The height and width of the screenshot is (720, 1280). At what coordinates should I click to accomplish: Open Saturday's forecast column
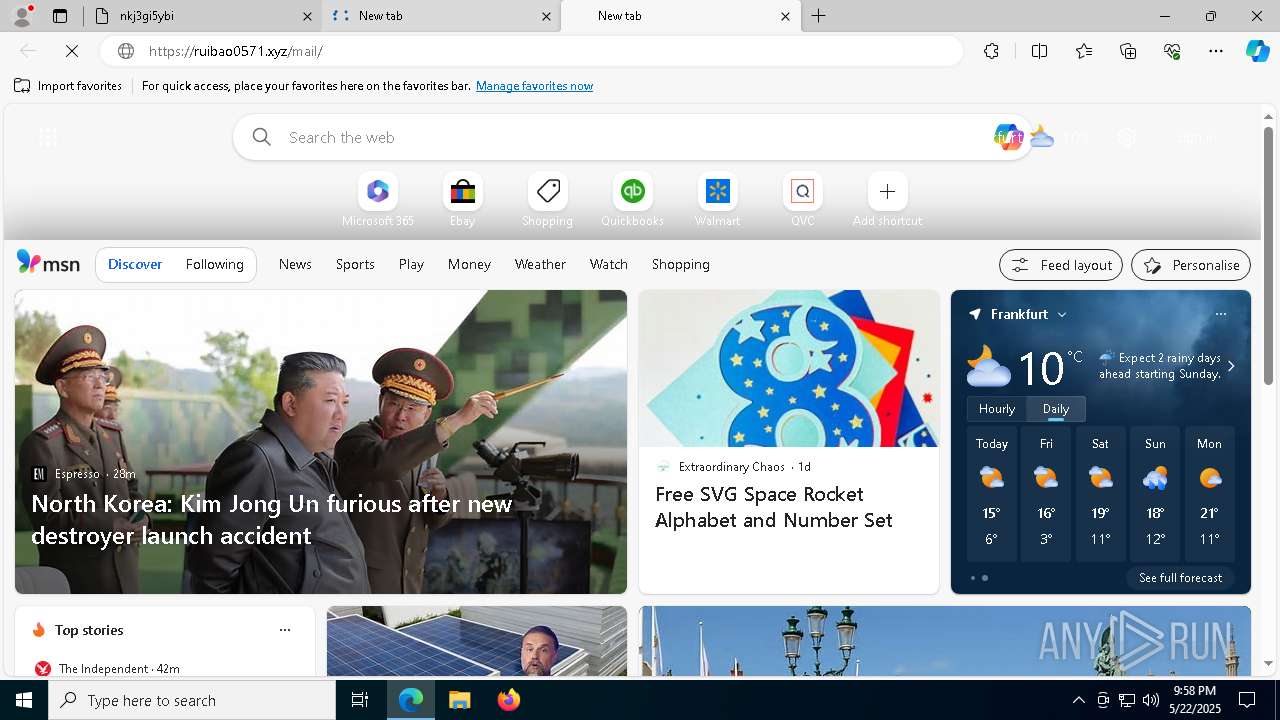click(x=1100, y=496)
